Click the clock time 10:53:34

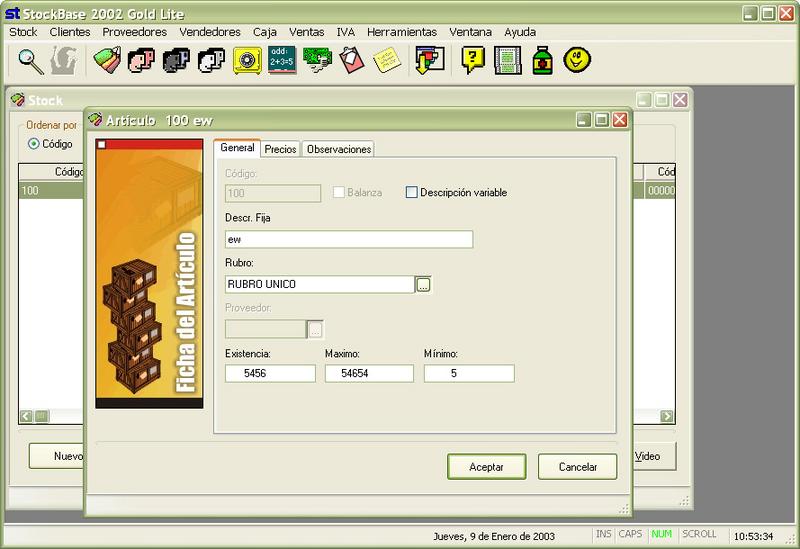click(754, 536)
